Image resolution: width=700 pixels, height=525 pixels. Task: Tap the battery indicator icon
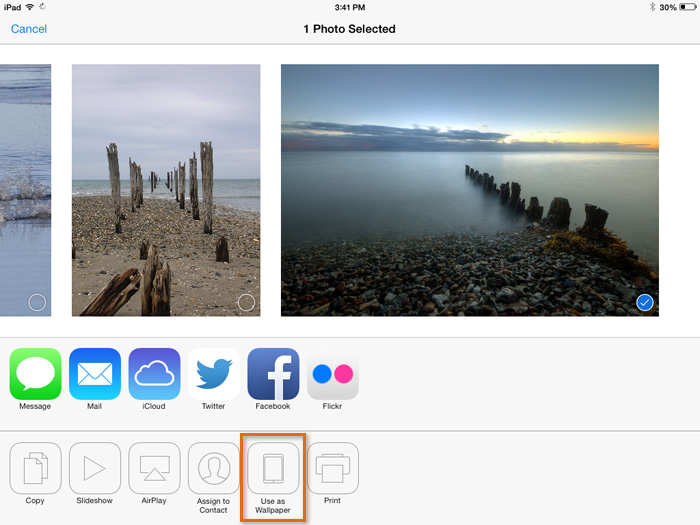tap(688, 7)
